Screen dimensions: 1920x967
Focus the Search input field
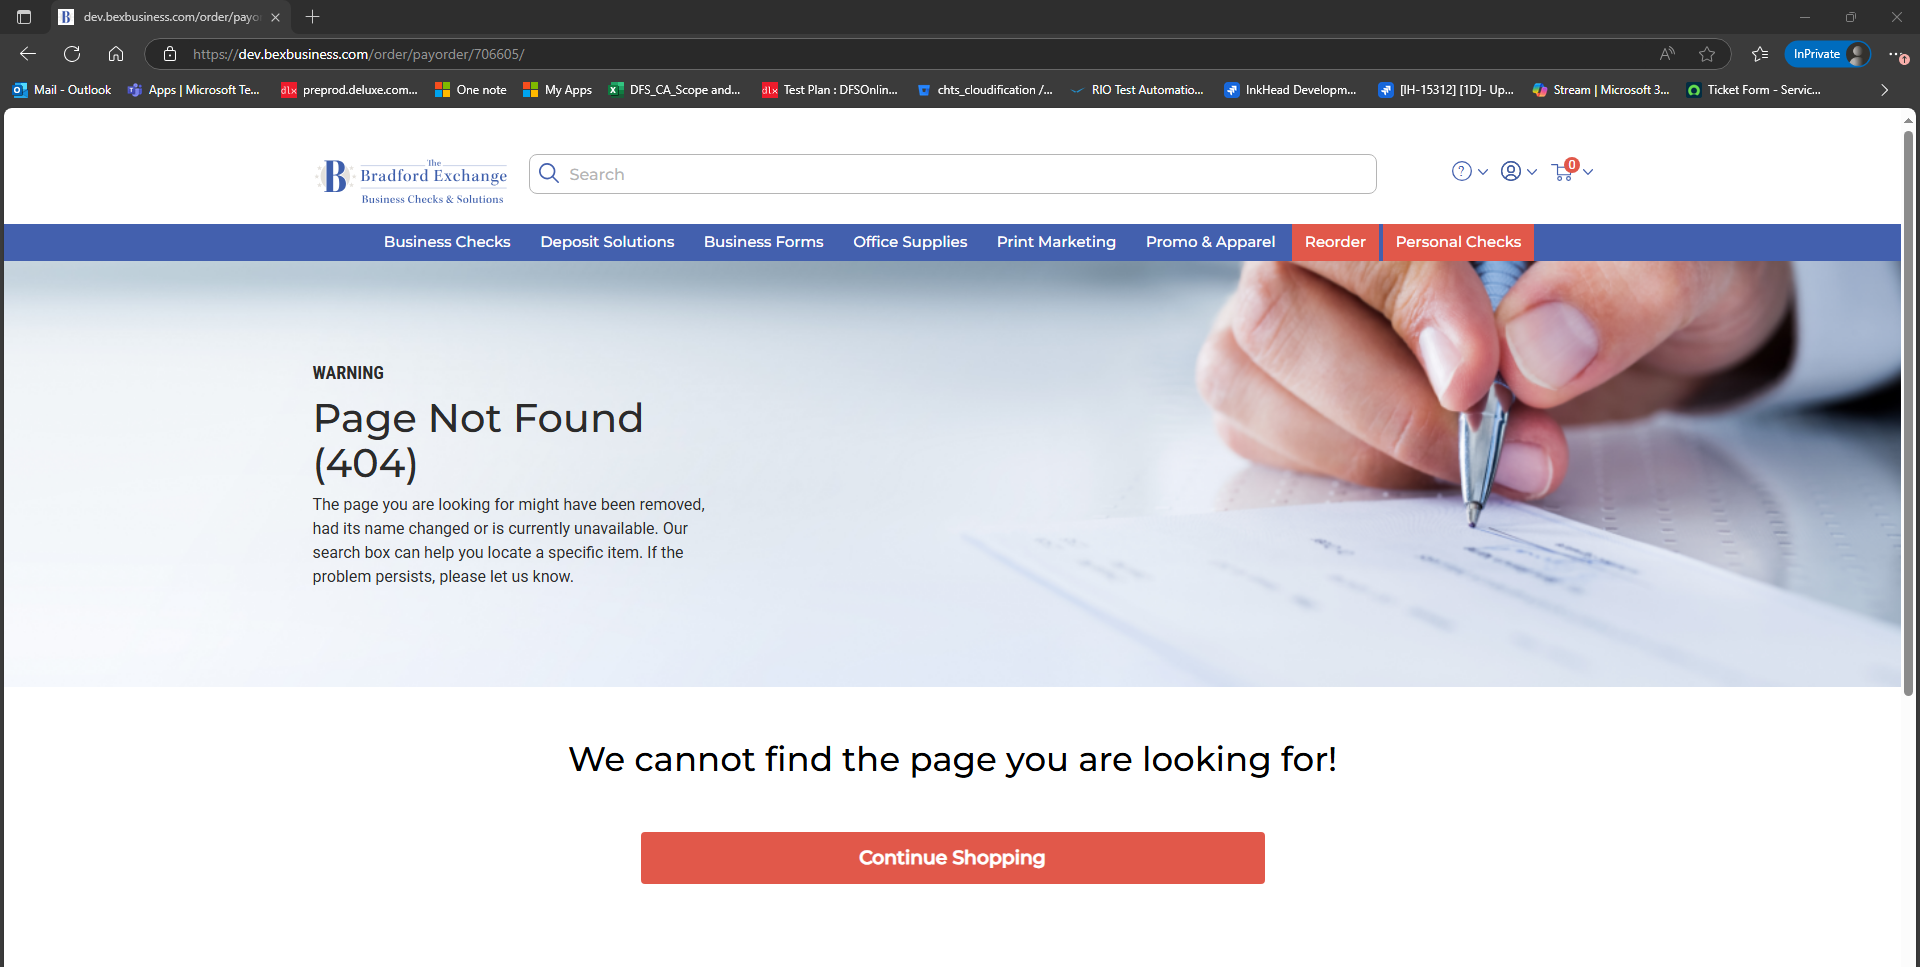(953, 174)
